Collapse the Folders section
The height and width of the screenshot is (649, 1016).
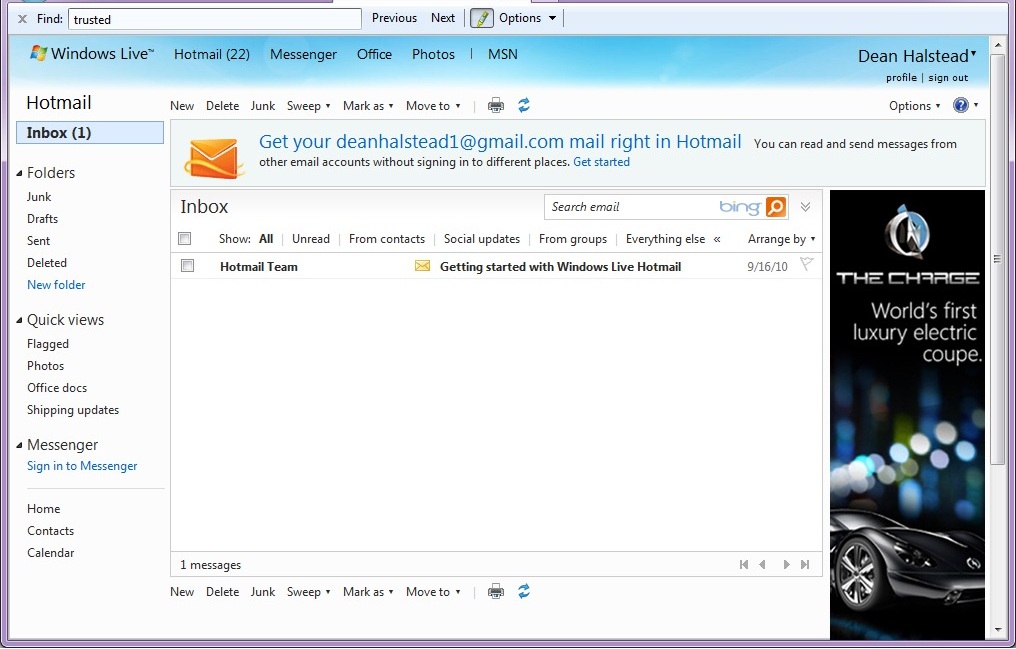point(19,174)
